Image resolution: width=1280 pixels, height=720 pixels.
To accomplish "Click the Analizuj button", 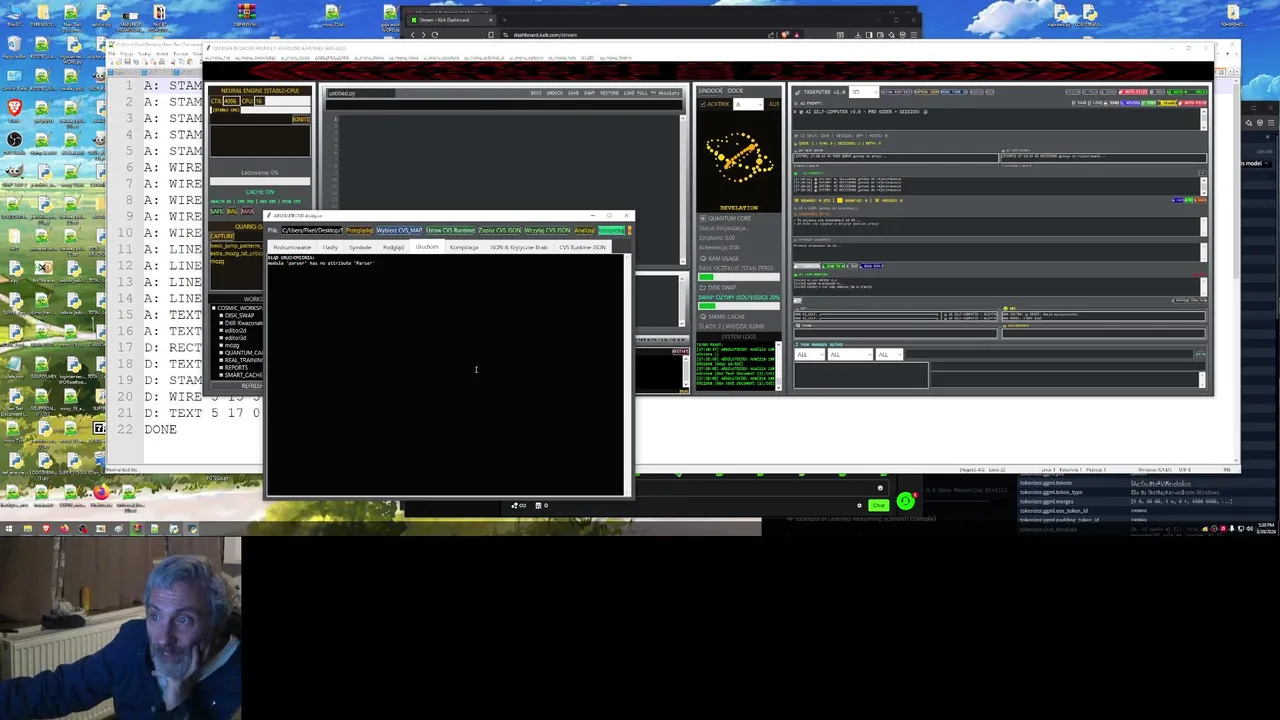I will click(584, 230).
